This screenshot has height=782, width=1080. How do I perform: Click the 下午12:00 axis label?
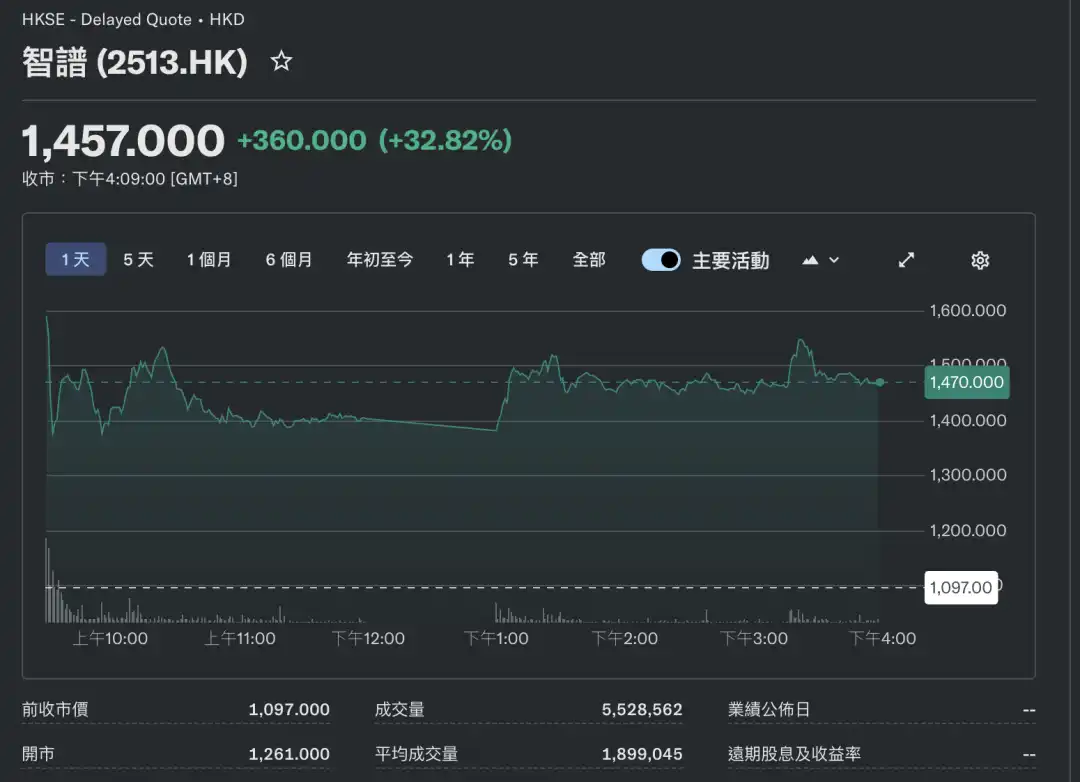tap(368, 639)
